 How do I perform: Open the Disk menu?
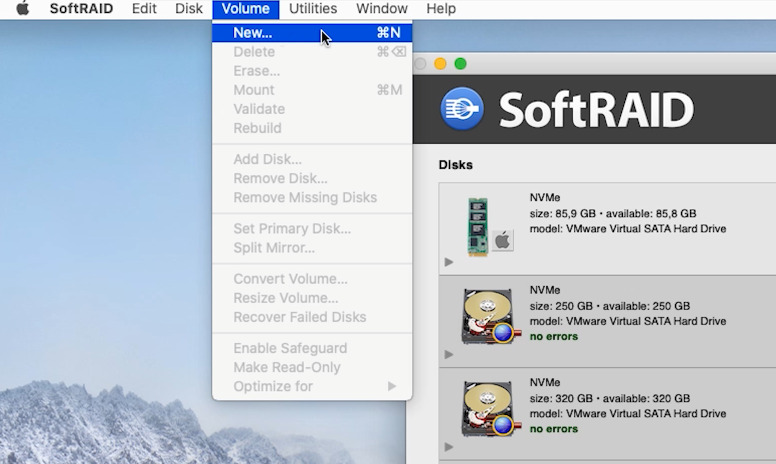[189, 8]
